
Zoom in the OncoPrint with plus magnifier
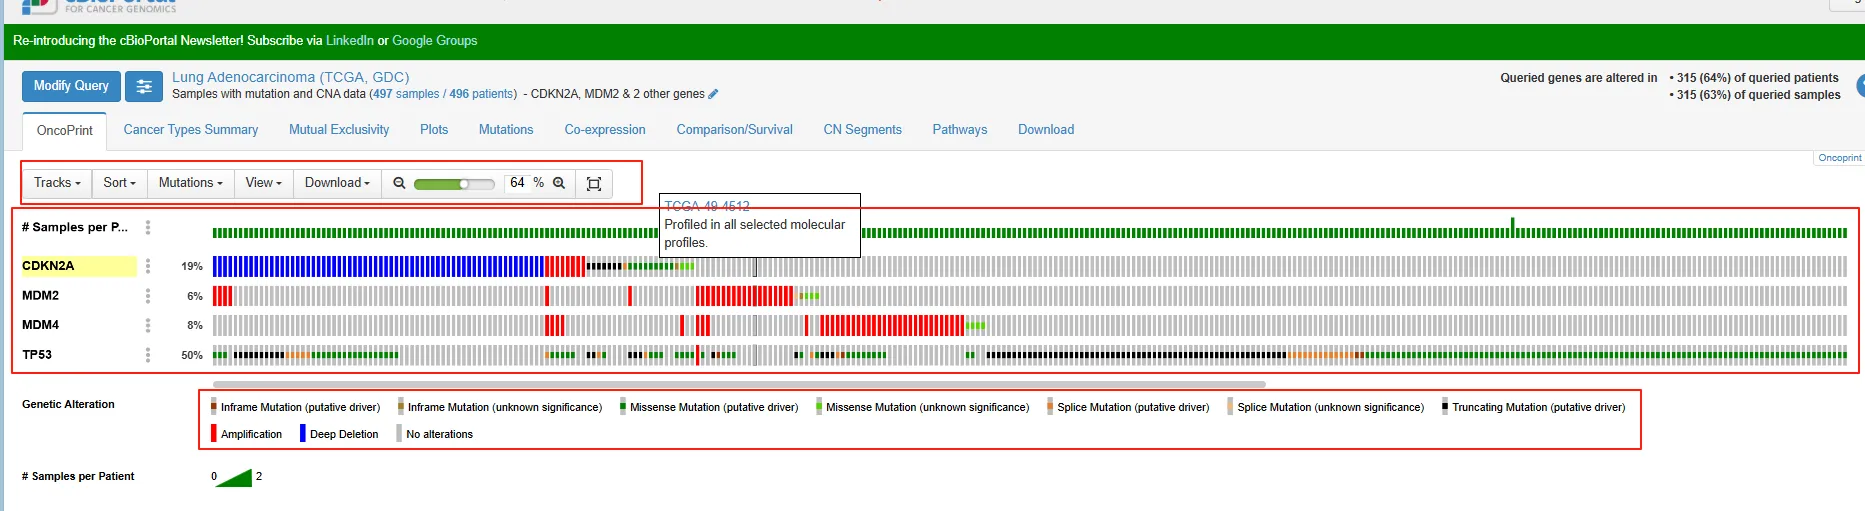tap(559, 183)
